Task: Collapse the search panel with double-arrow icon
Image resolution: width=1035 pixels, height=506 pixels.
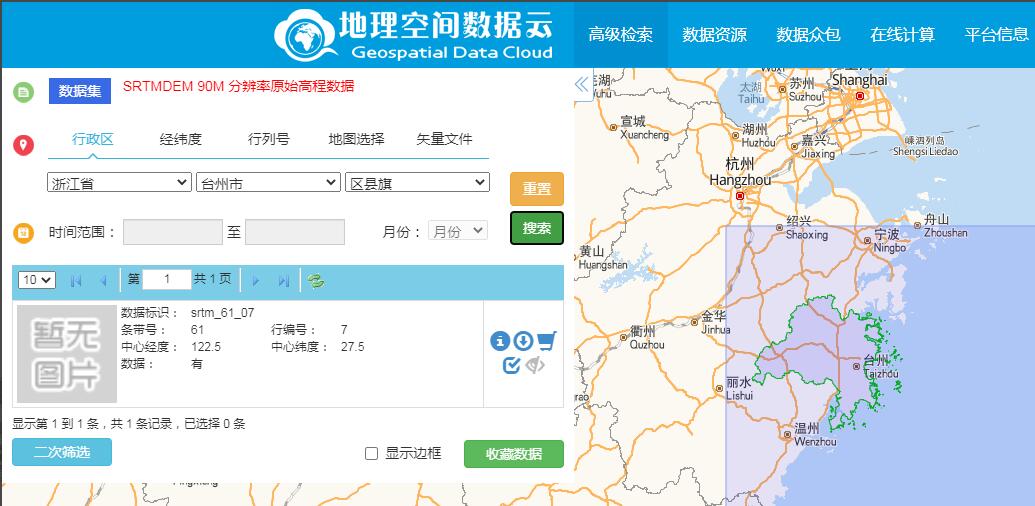Action: click(x=582, y=85)
